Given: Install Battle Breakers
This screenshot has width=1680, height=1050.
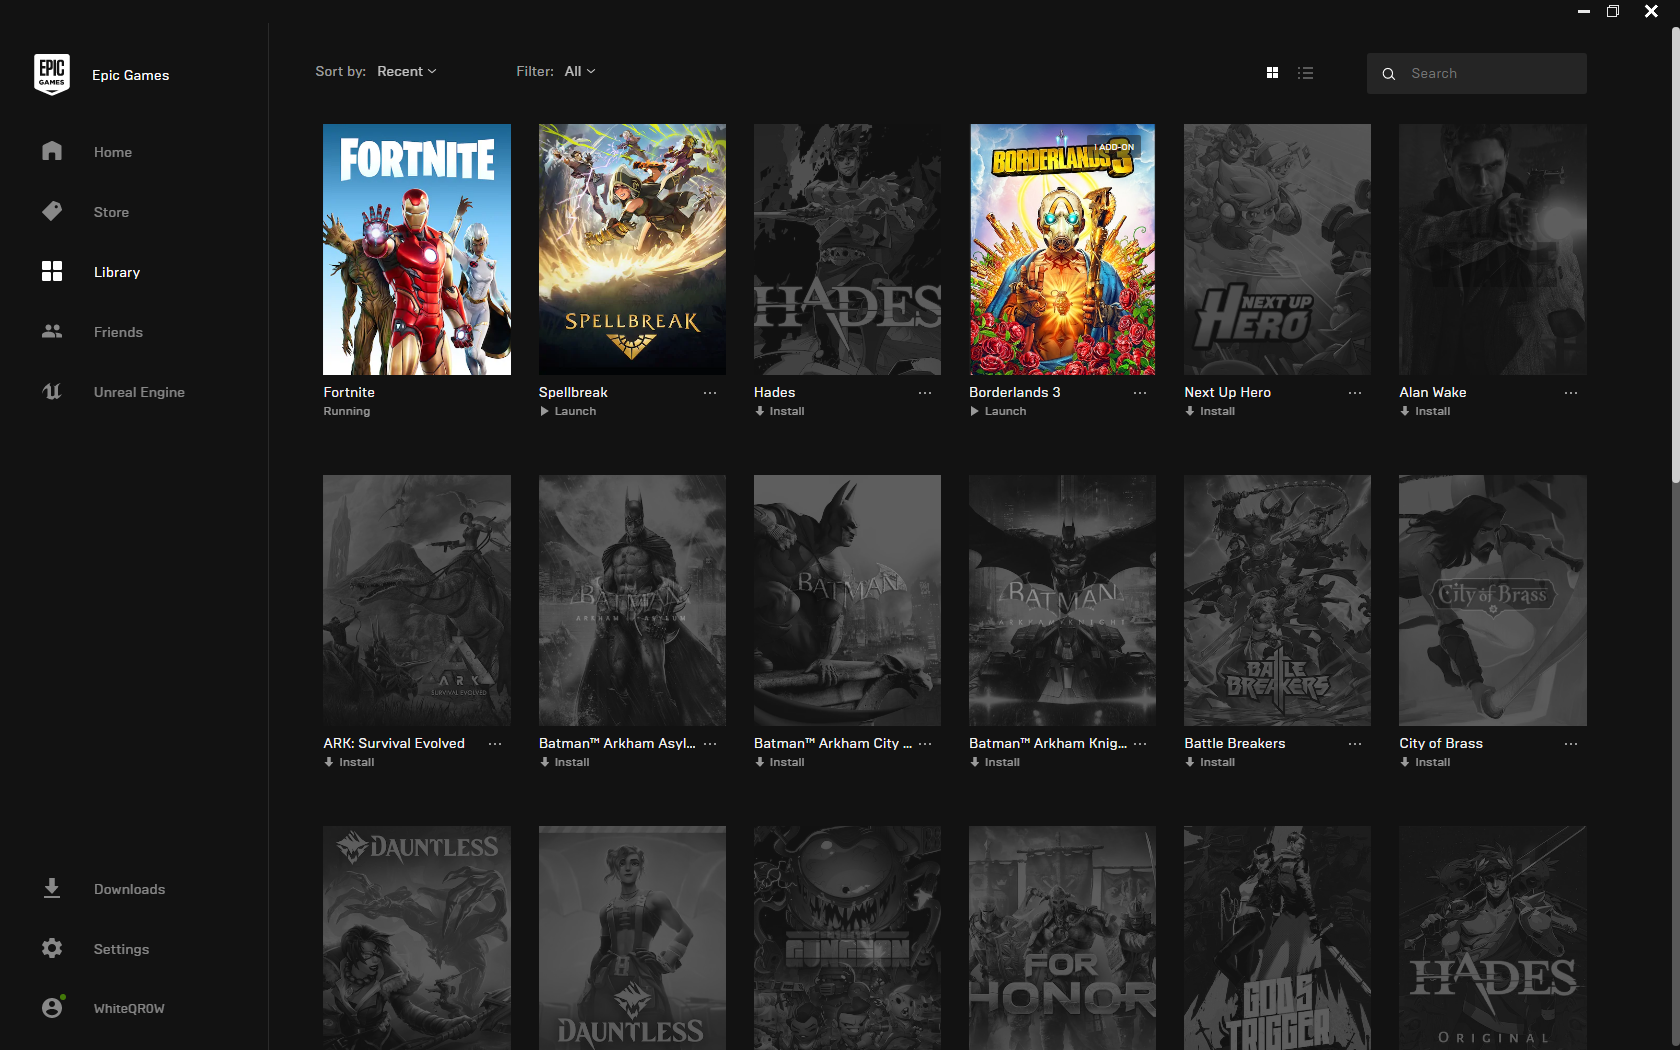Looking at the screenshot, I should [1210, 762].
